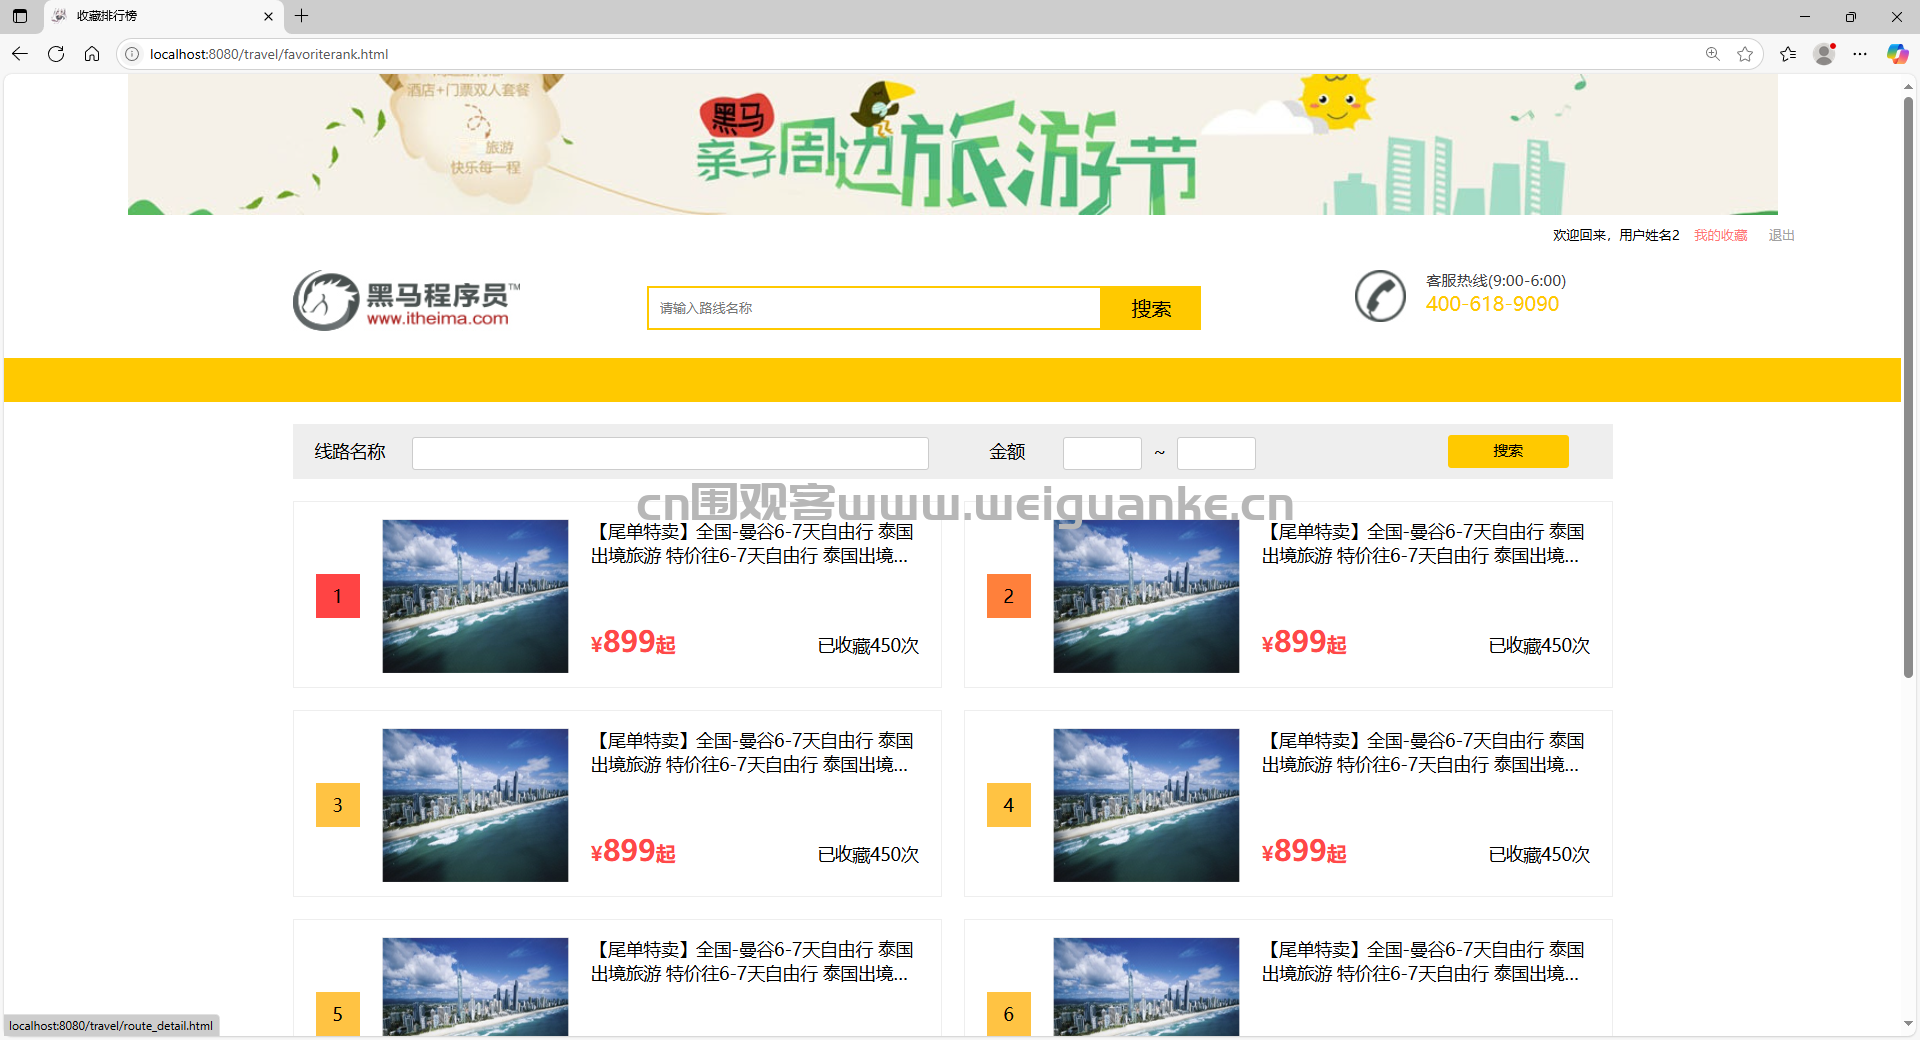Click the 请输入路线名称 search field

(874, 308)
